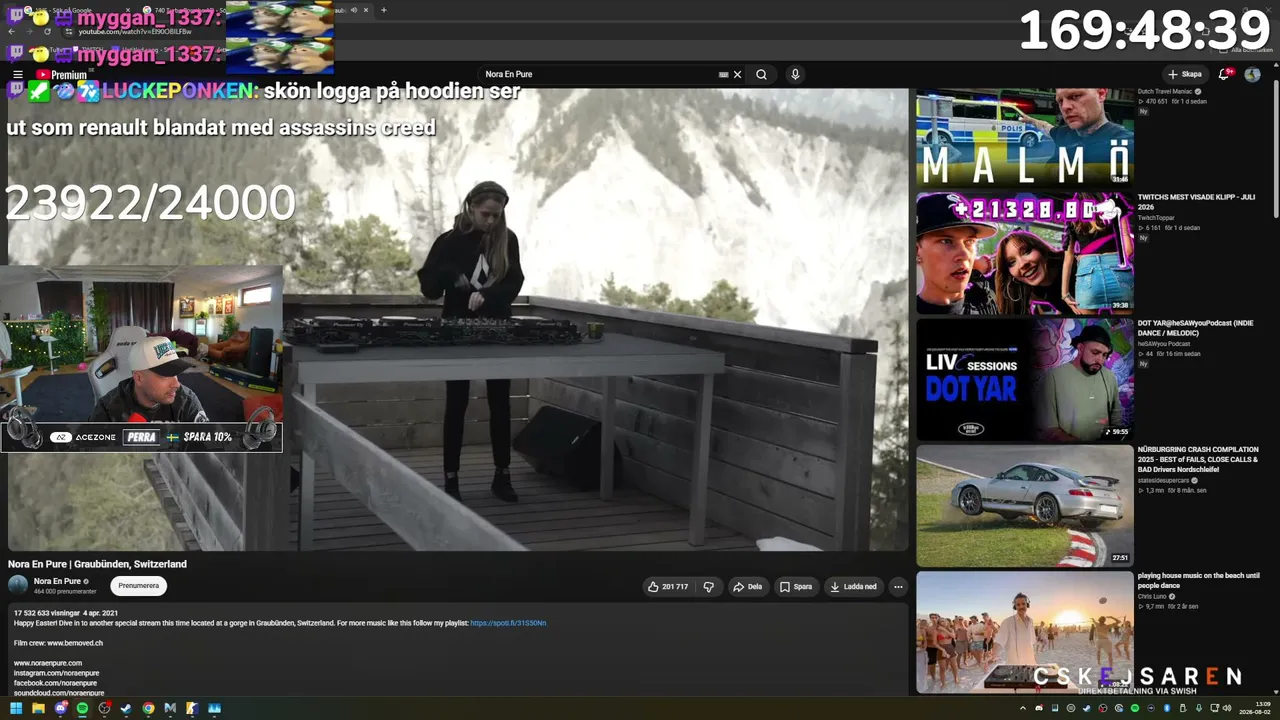The image size is (1280, 720).
Task: Open the DOT YAR Liv Sessions thumbnail
Action: [x=1025, y=379]
